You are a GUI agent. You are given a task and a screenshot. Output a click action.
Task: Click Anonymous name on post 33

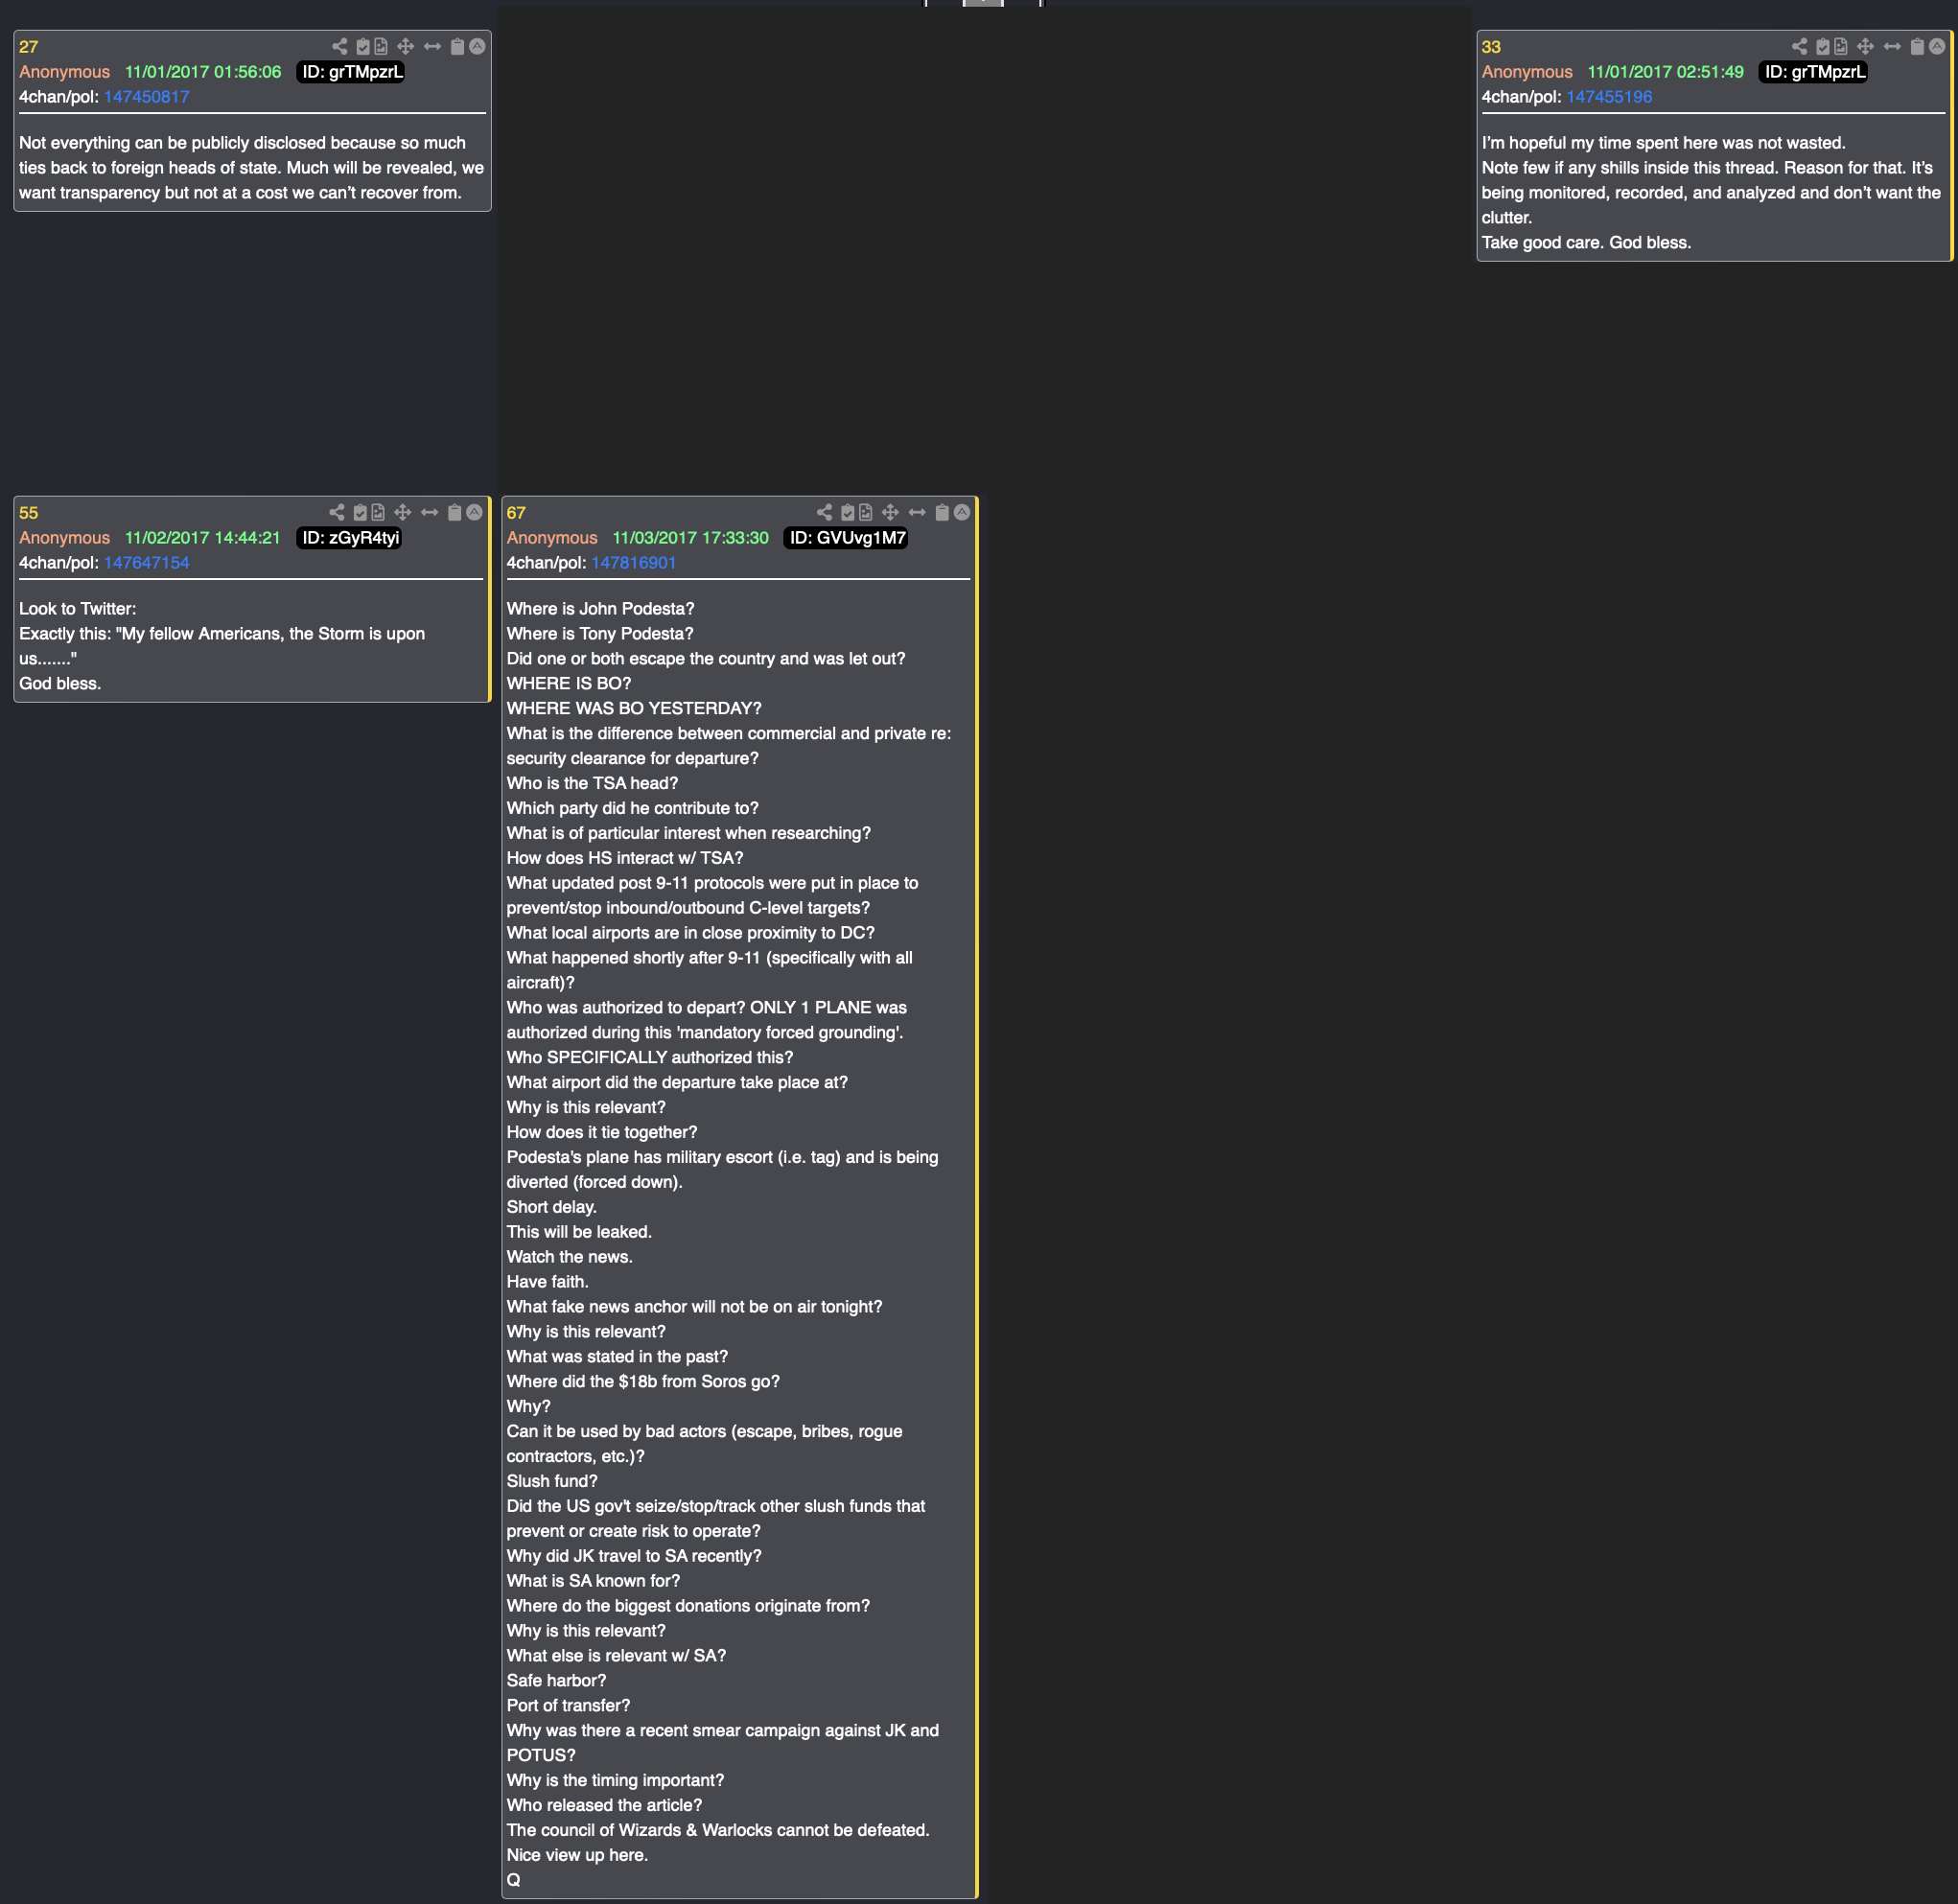1527,72
